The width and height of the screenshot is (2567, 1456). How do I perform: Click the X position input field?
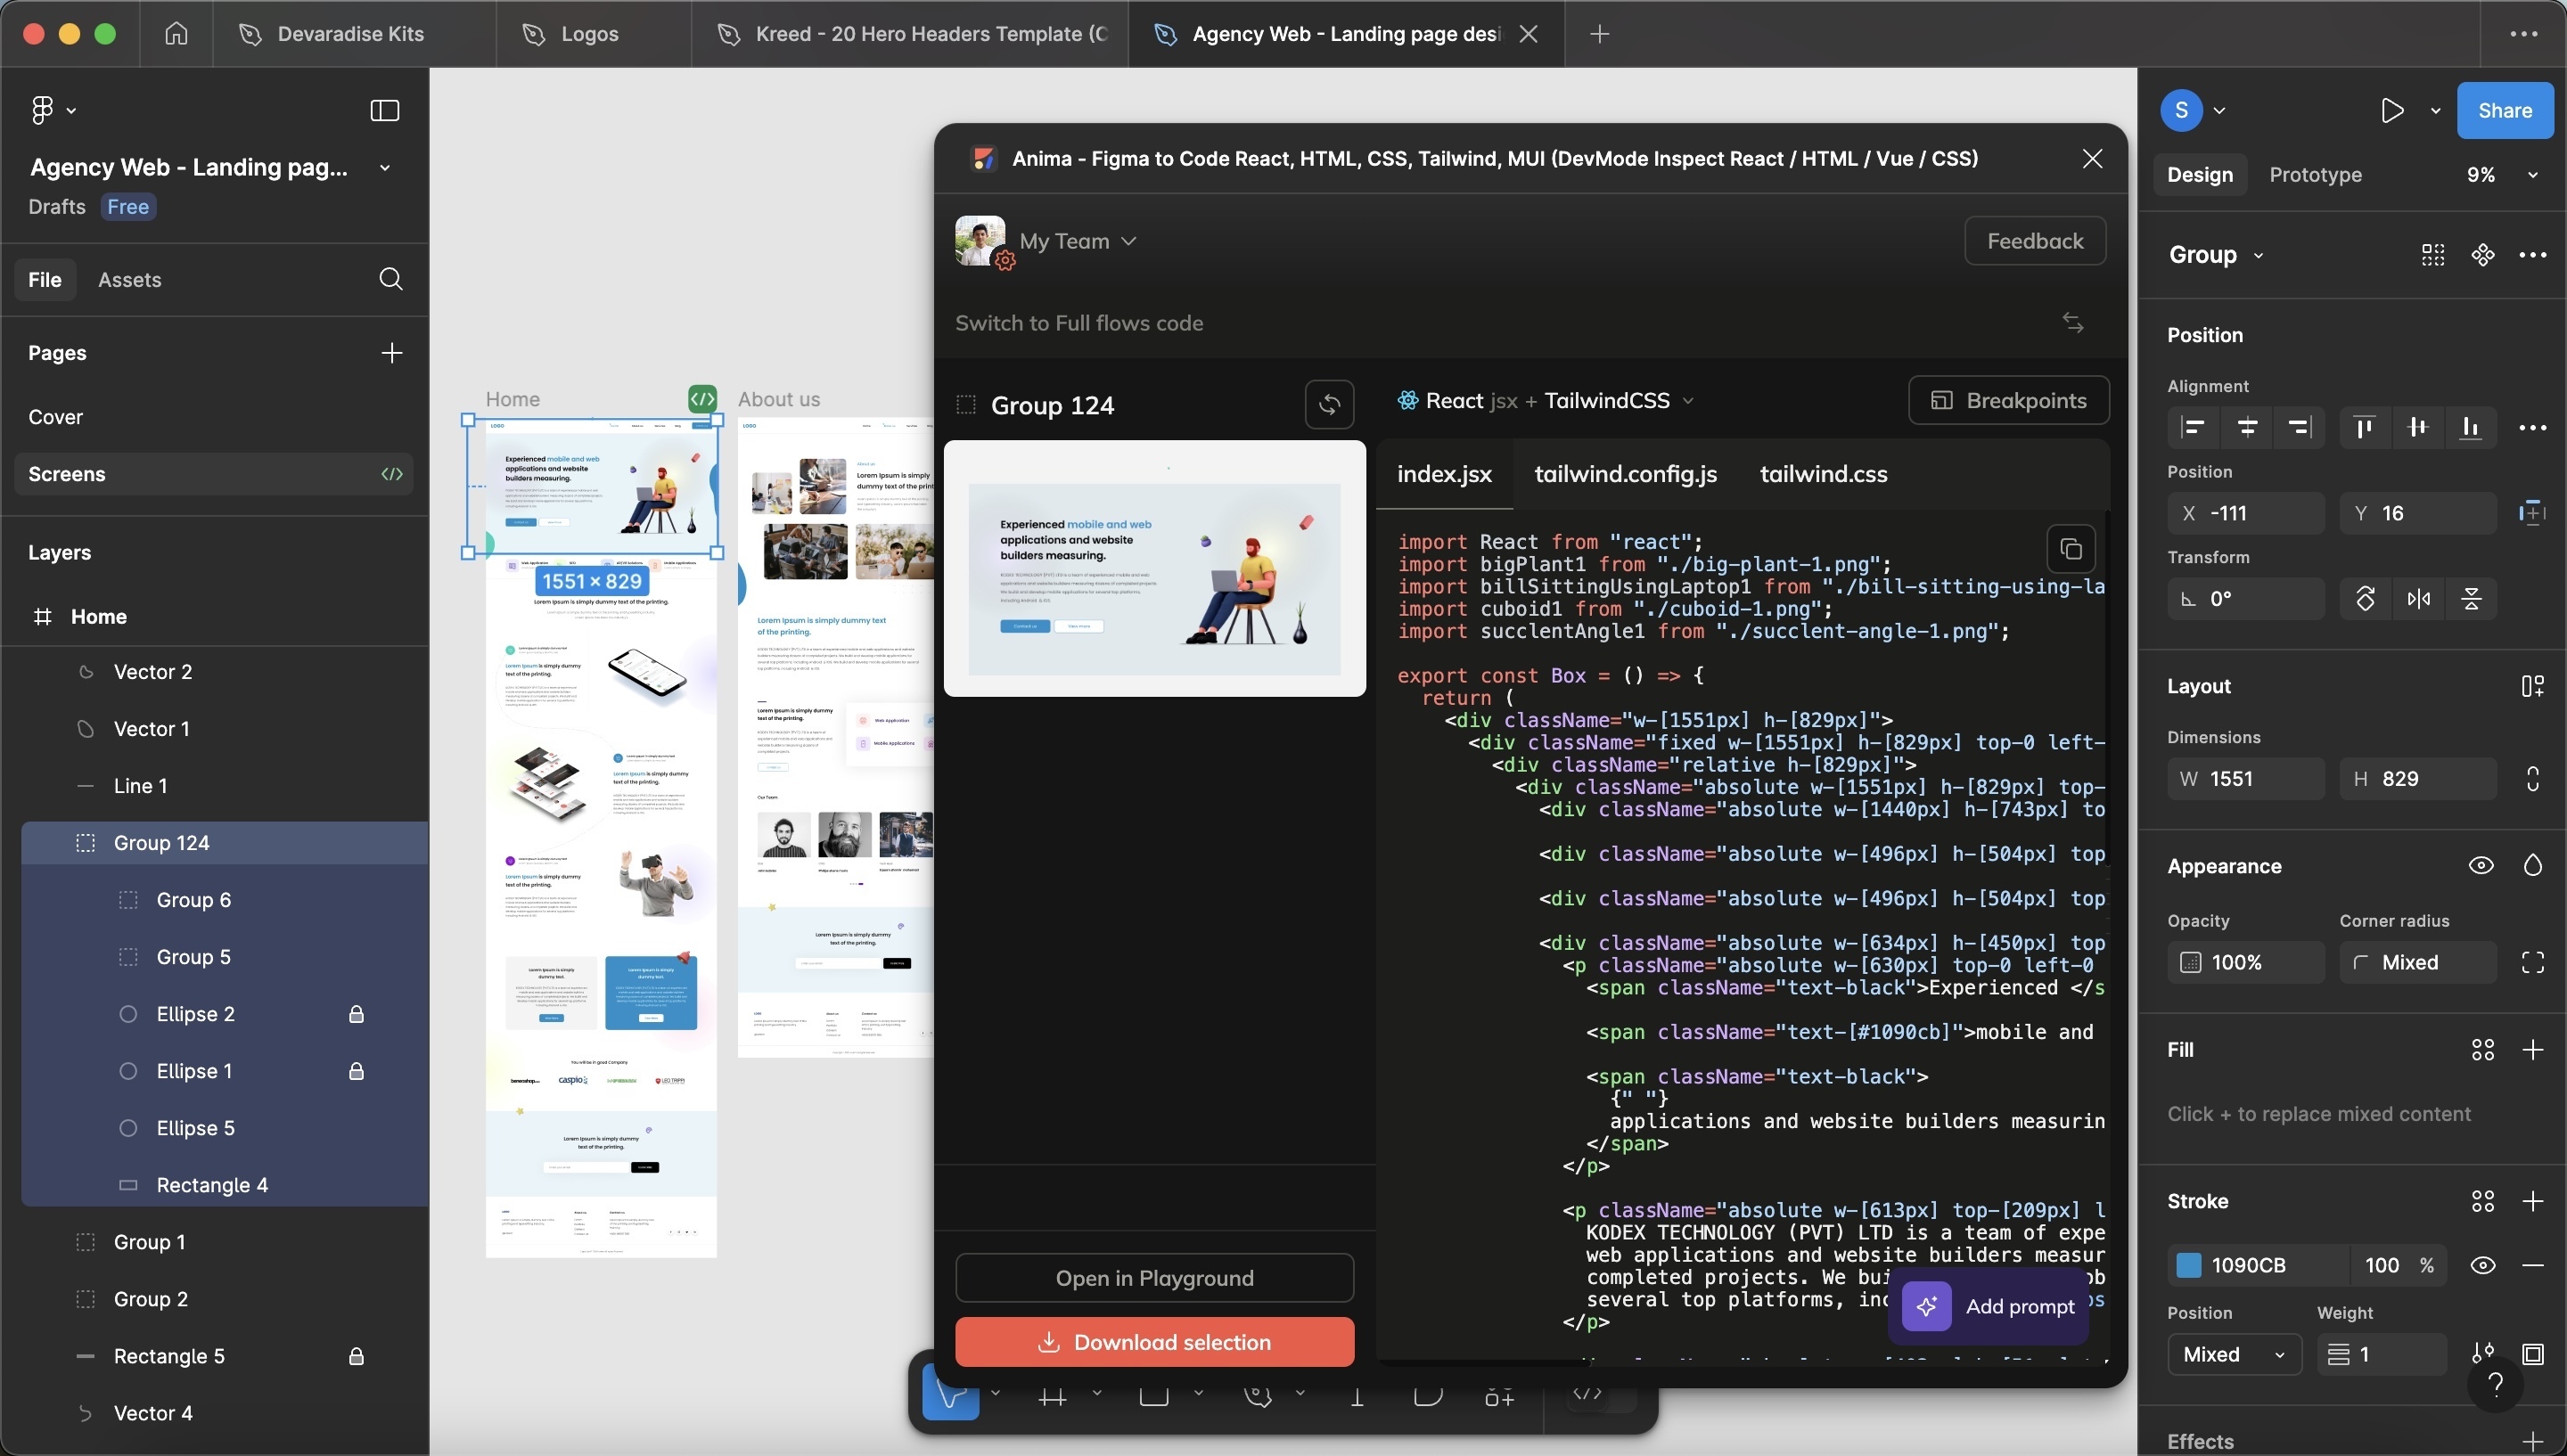[2245, 514]
